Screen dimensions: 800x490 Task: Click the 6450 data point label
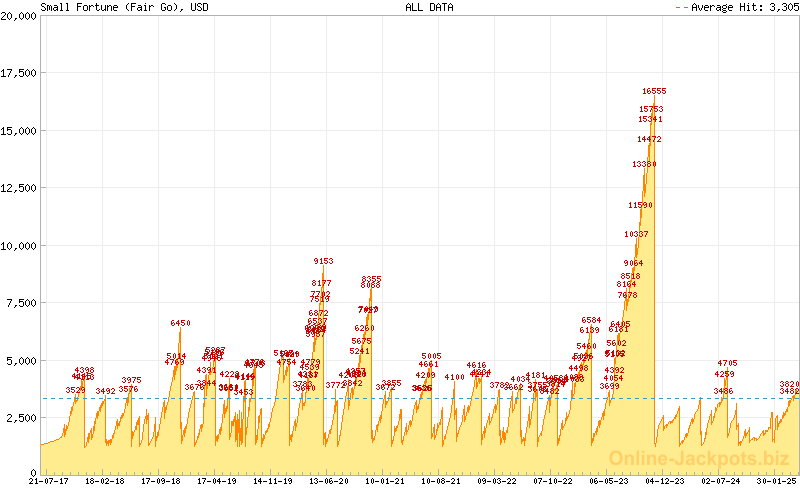point(180,323)
